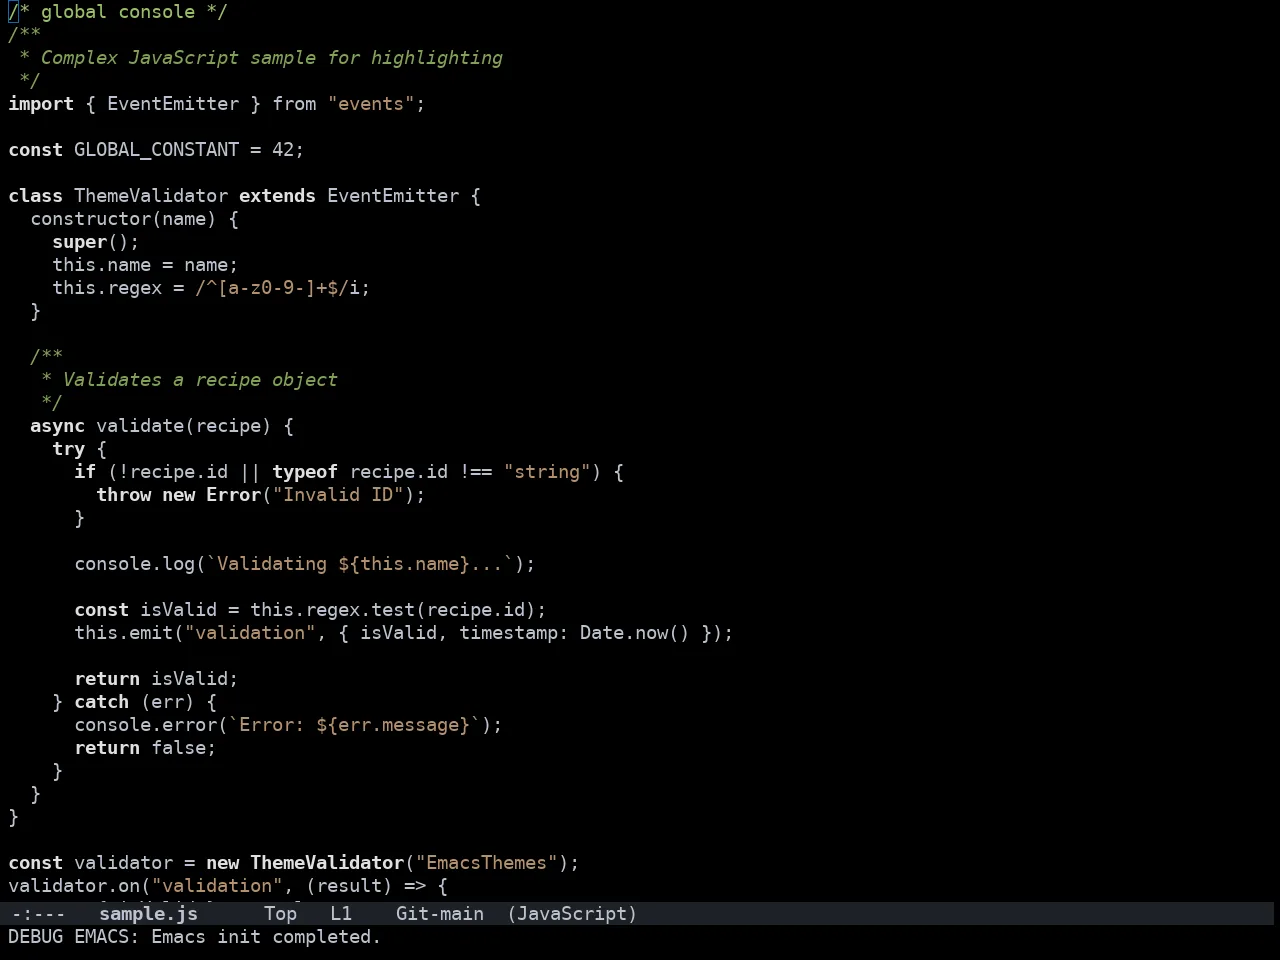Click console.error call

coord(146,725)
